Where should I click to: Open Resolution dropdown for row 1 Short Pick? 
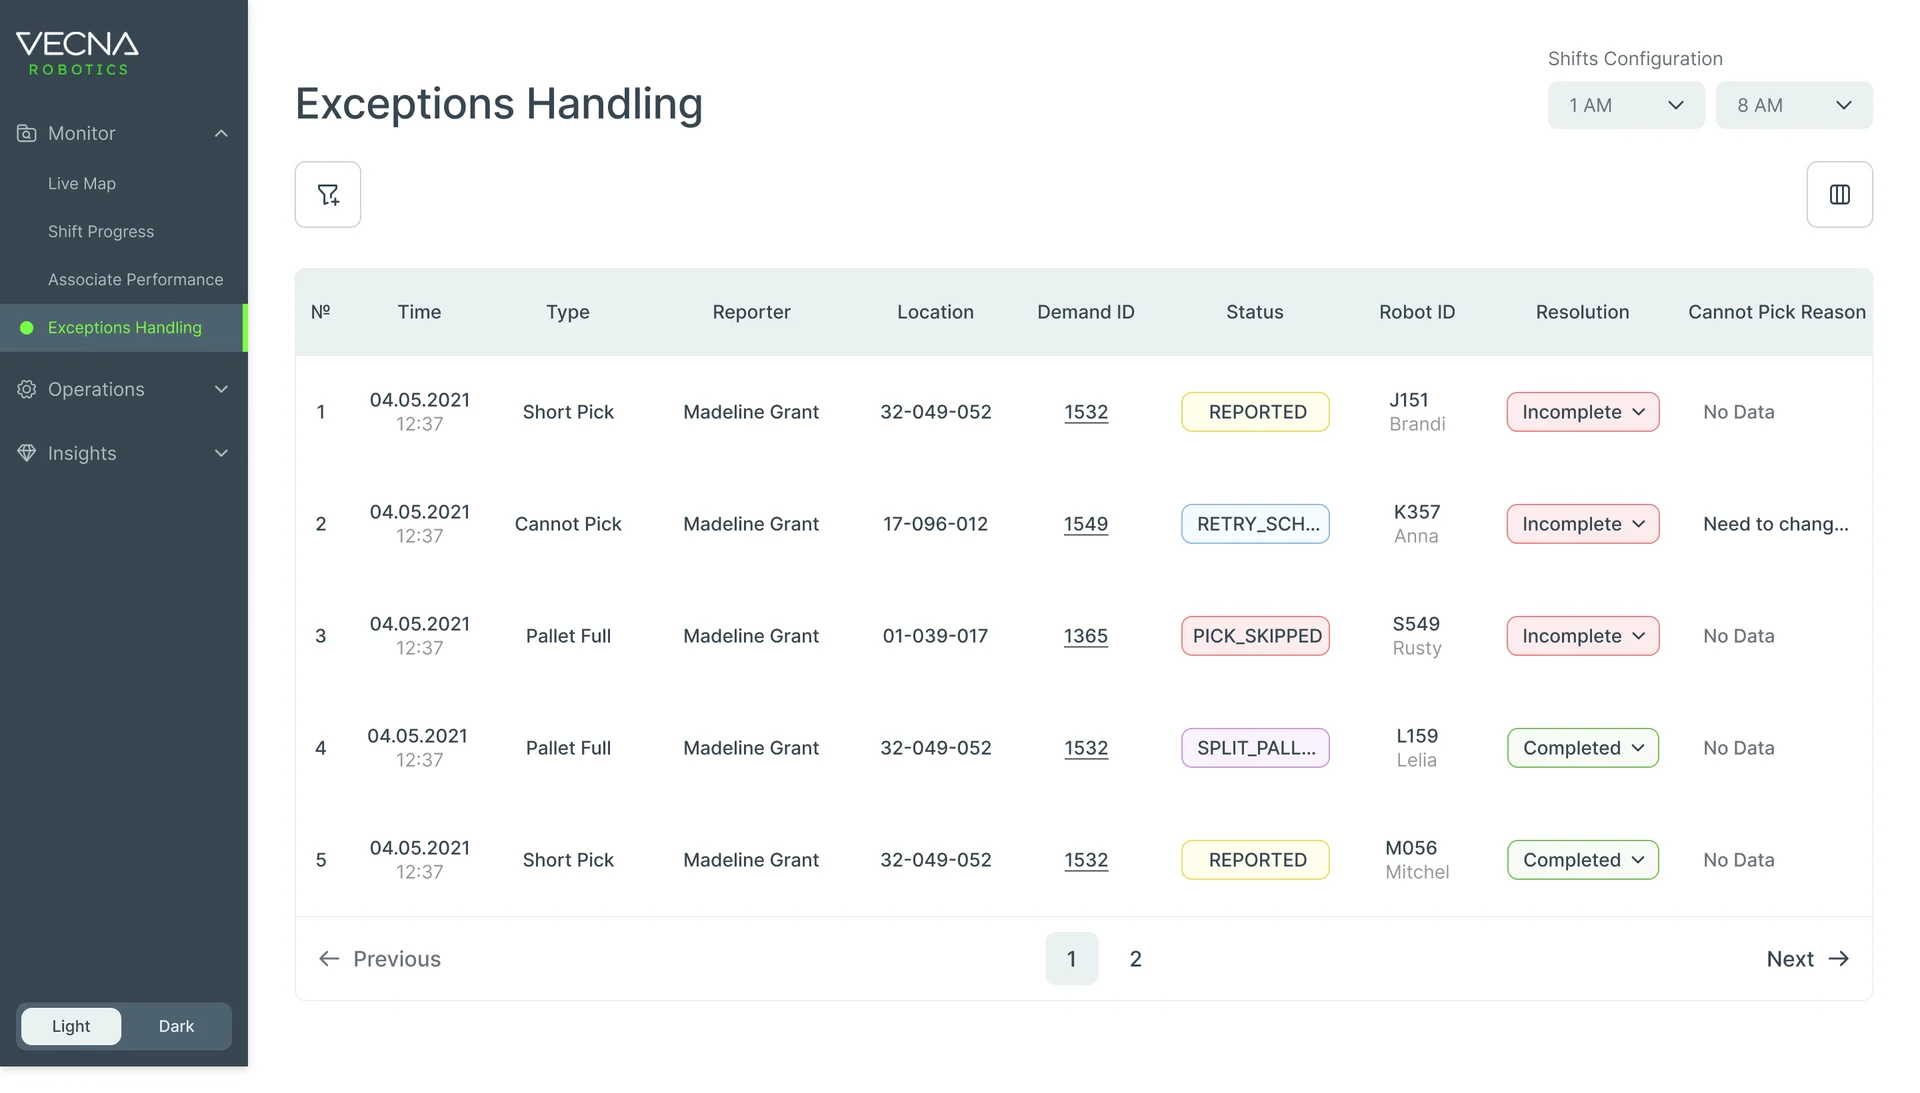[x=1583, y=412]
